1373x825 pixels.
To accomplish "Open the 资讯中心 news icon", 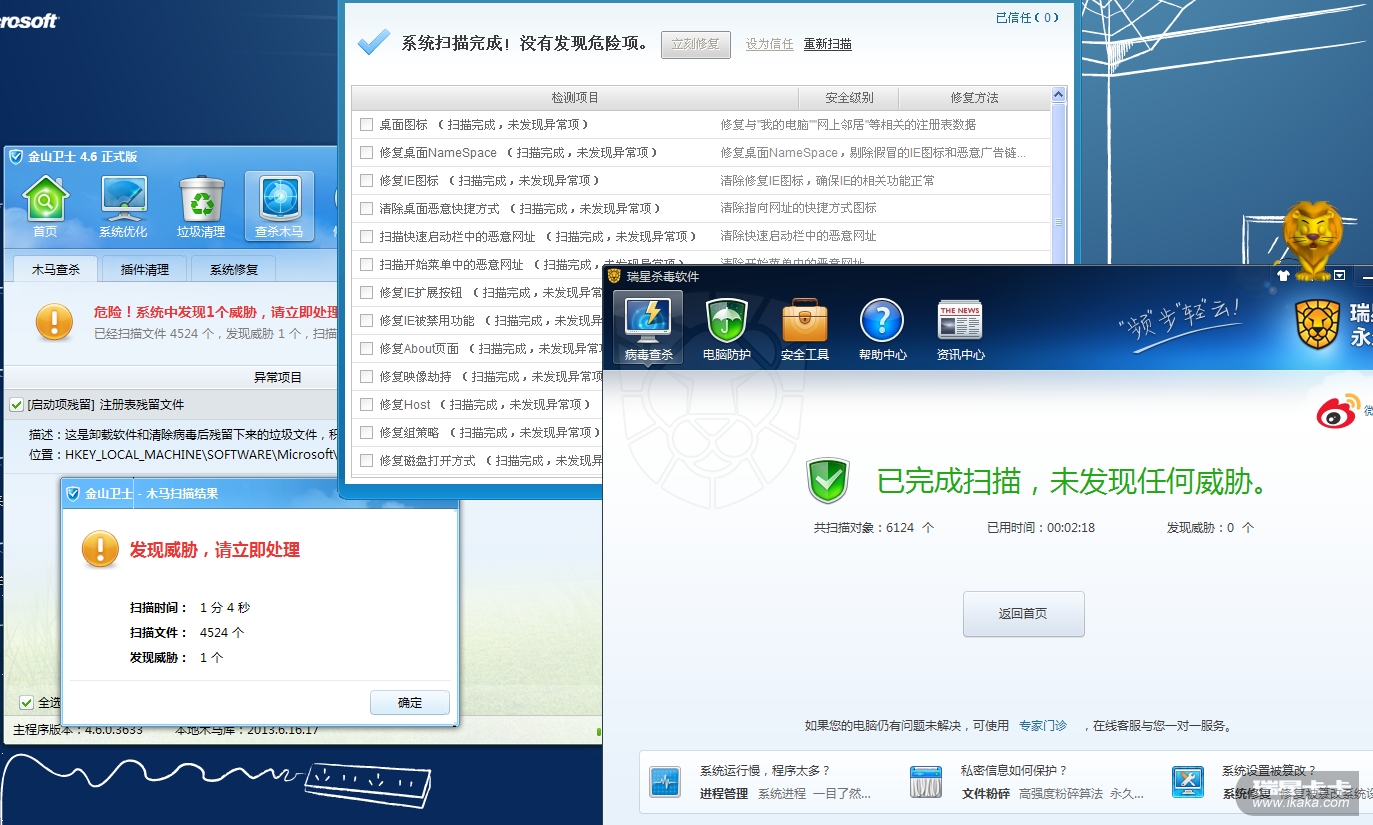I will (960, 328).
